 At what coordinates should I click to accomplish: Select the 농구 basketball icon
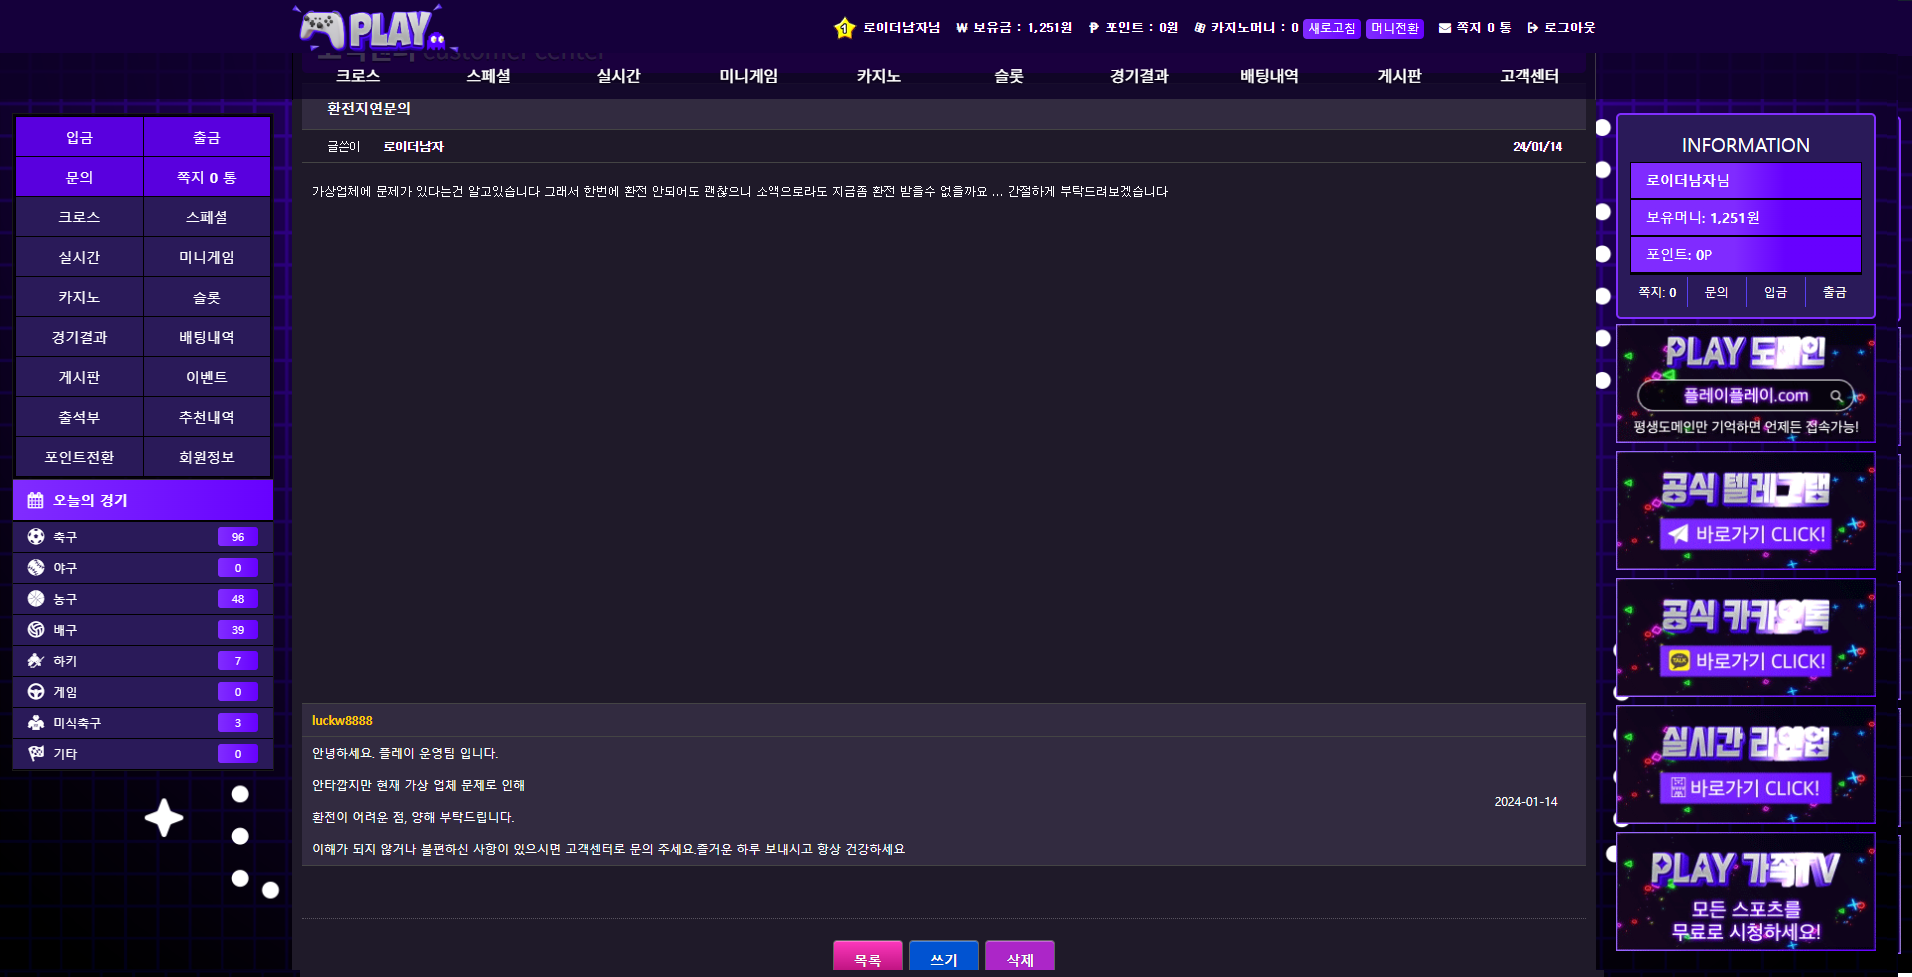click(36, 598)
